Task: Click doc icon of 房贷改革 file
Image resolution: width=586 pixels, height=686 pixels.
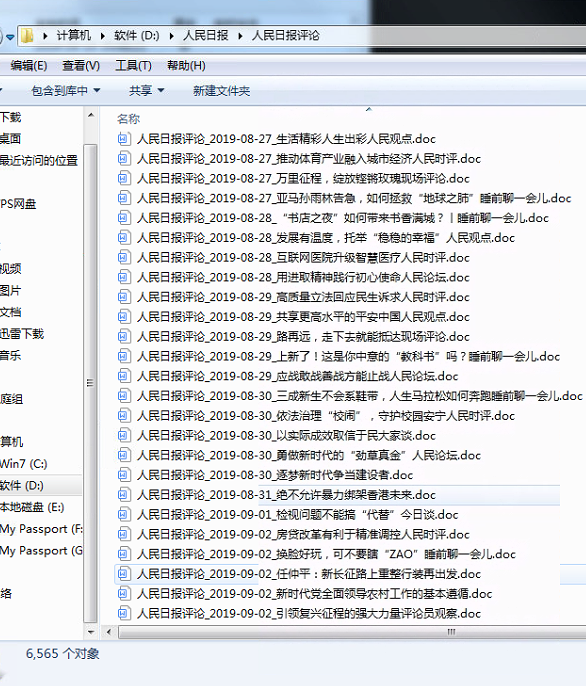Action: coord(124,534)
